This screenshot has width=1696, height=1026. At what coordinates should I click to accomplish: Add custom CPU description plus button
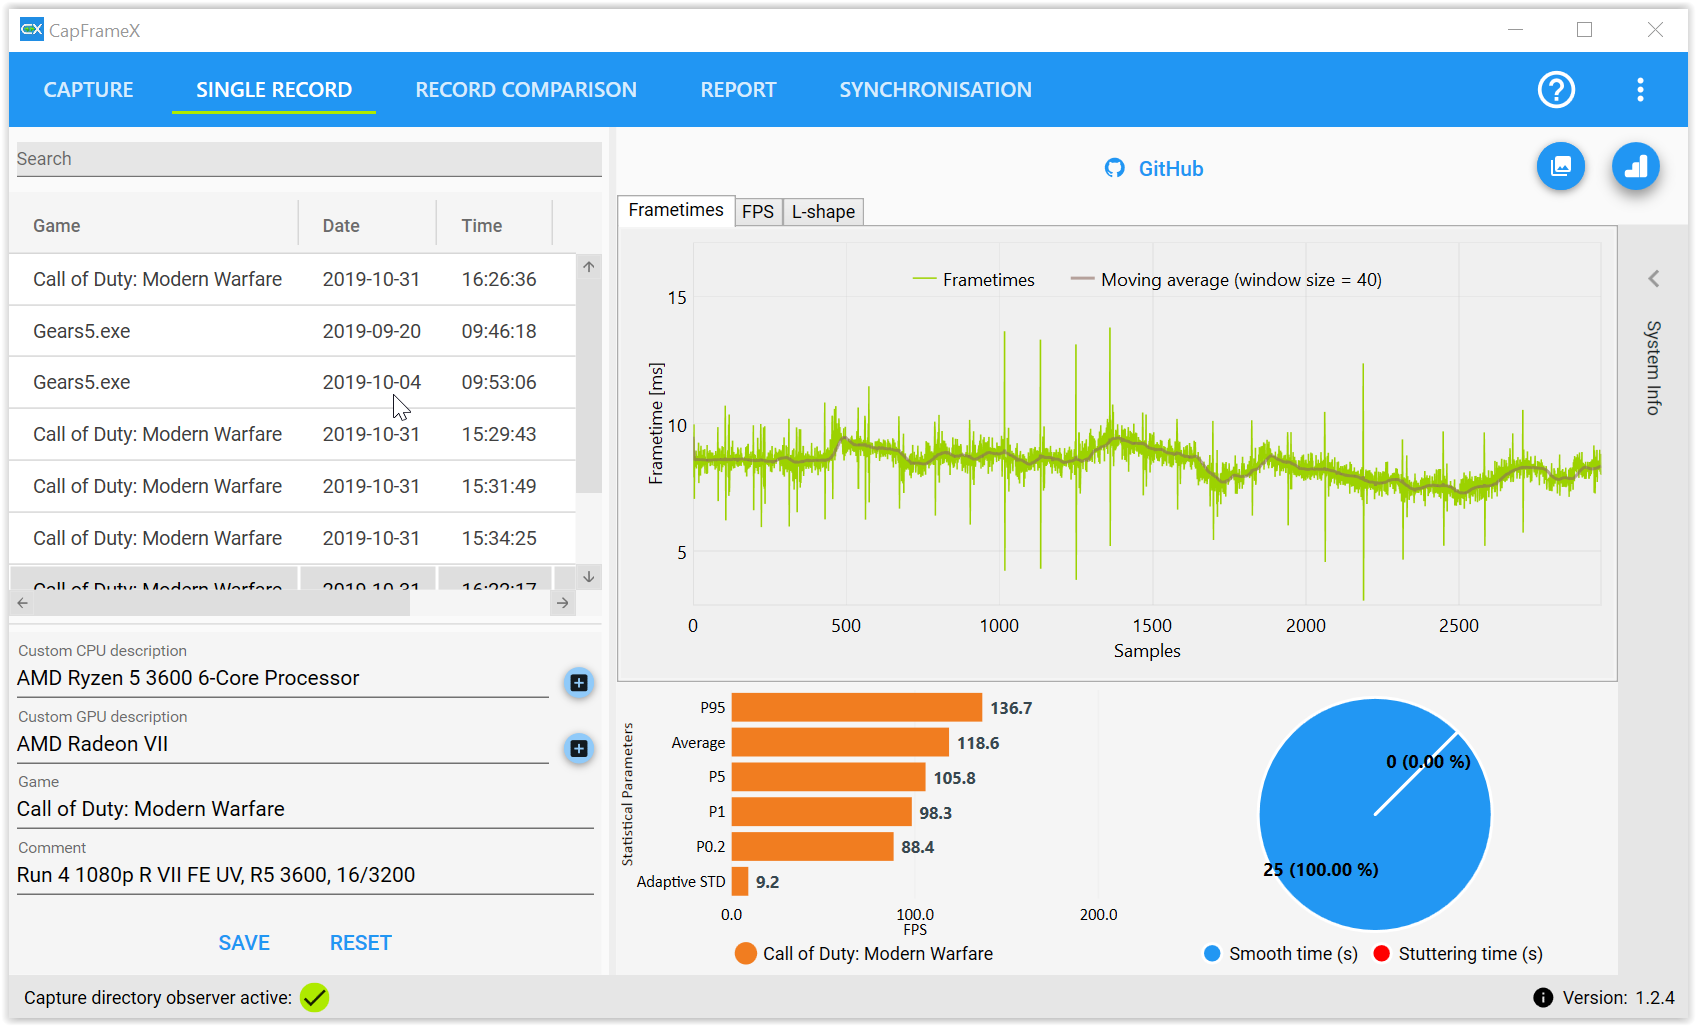click(579, 683)
